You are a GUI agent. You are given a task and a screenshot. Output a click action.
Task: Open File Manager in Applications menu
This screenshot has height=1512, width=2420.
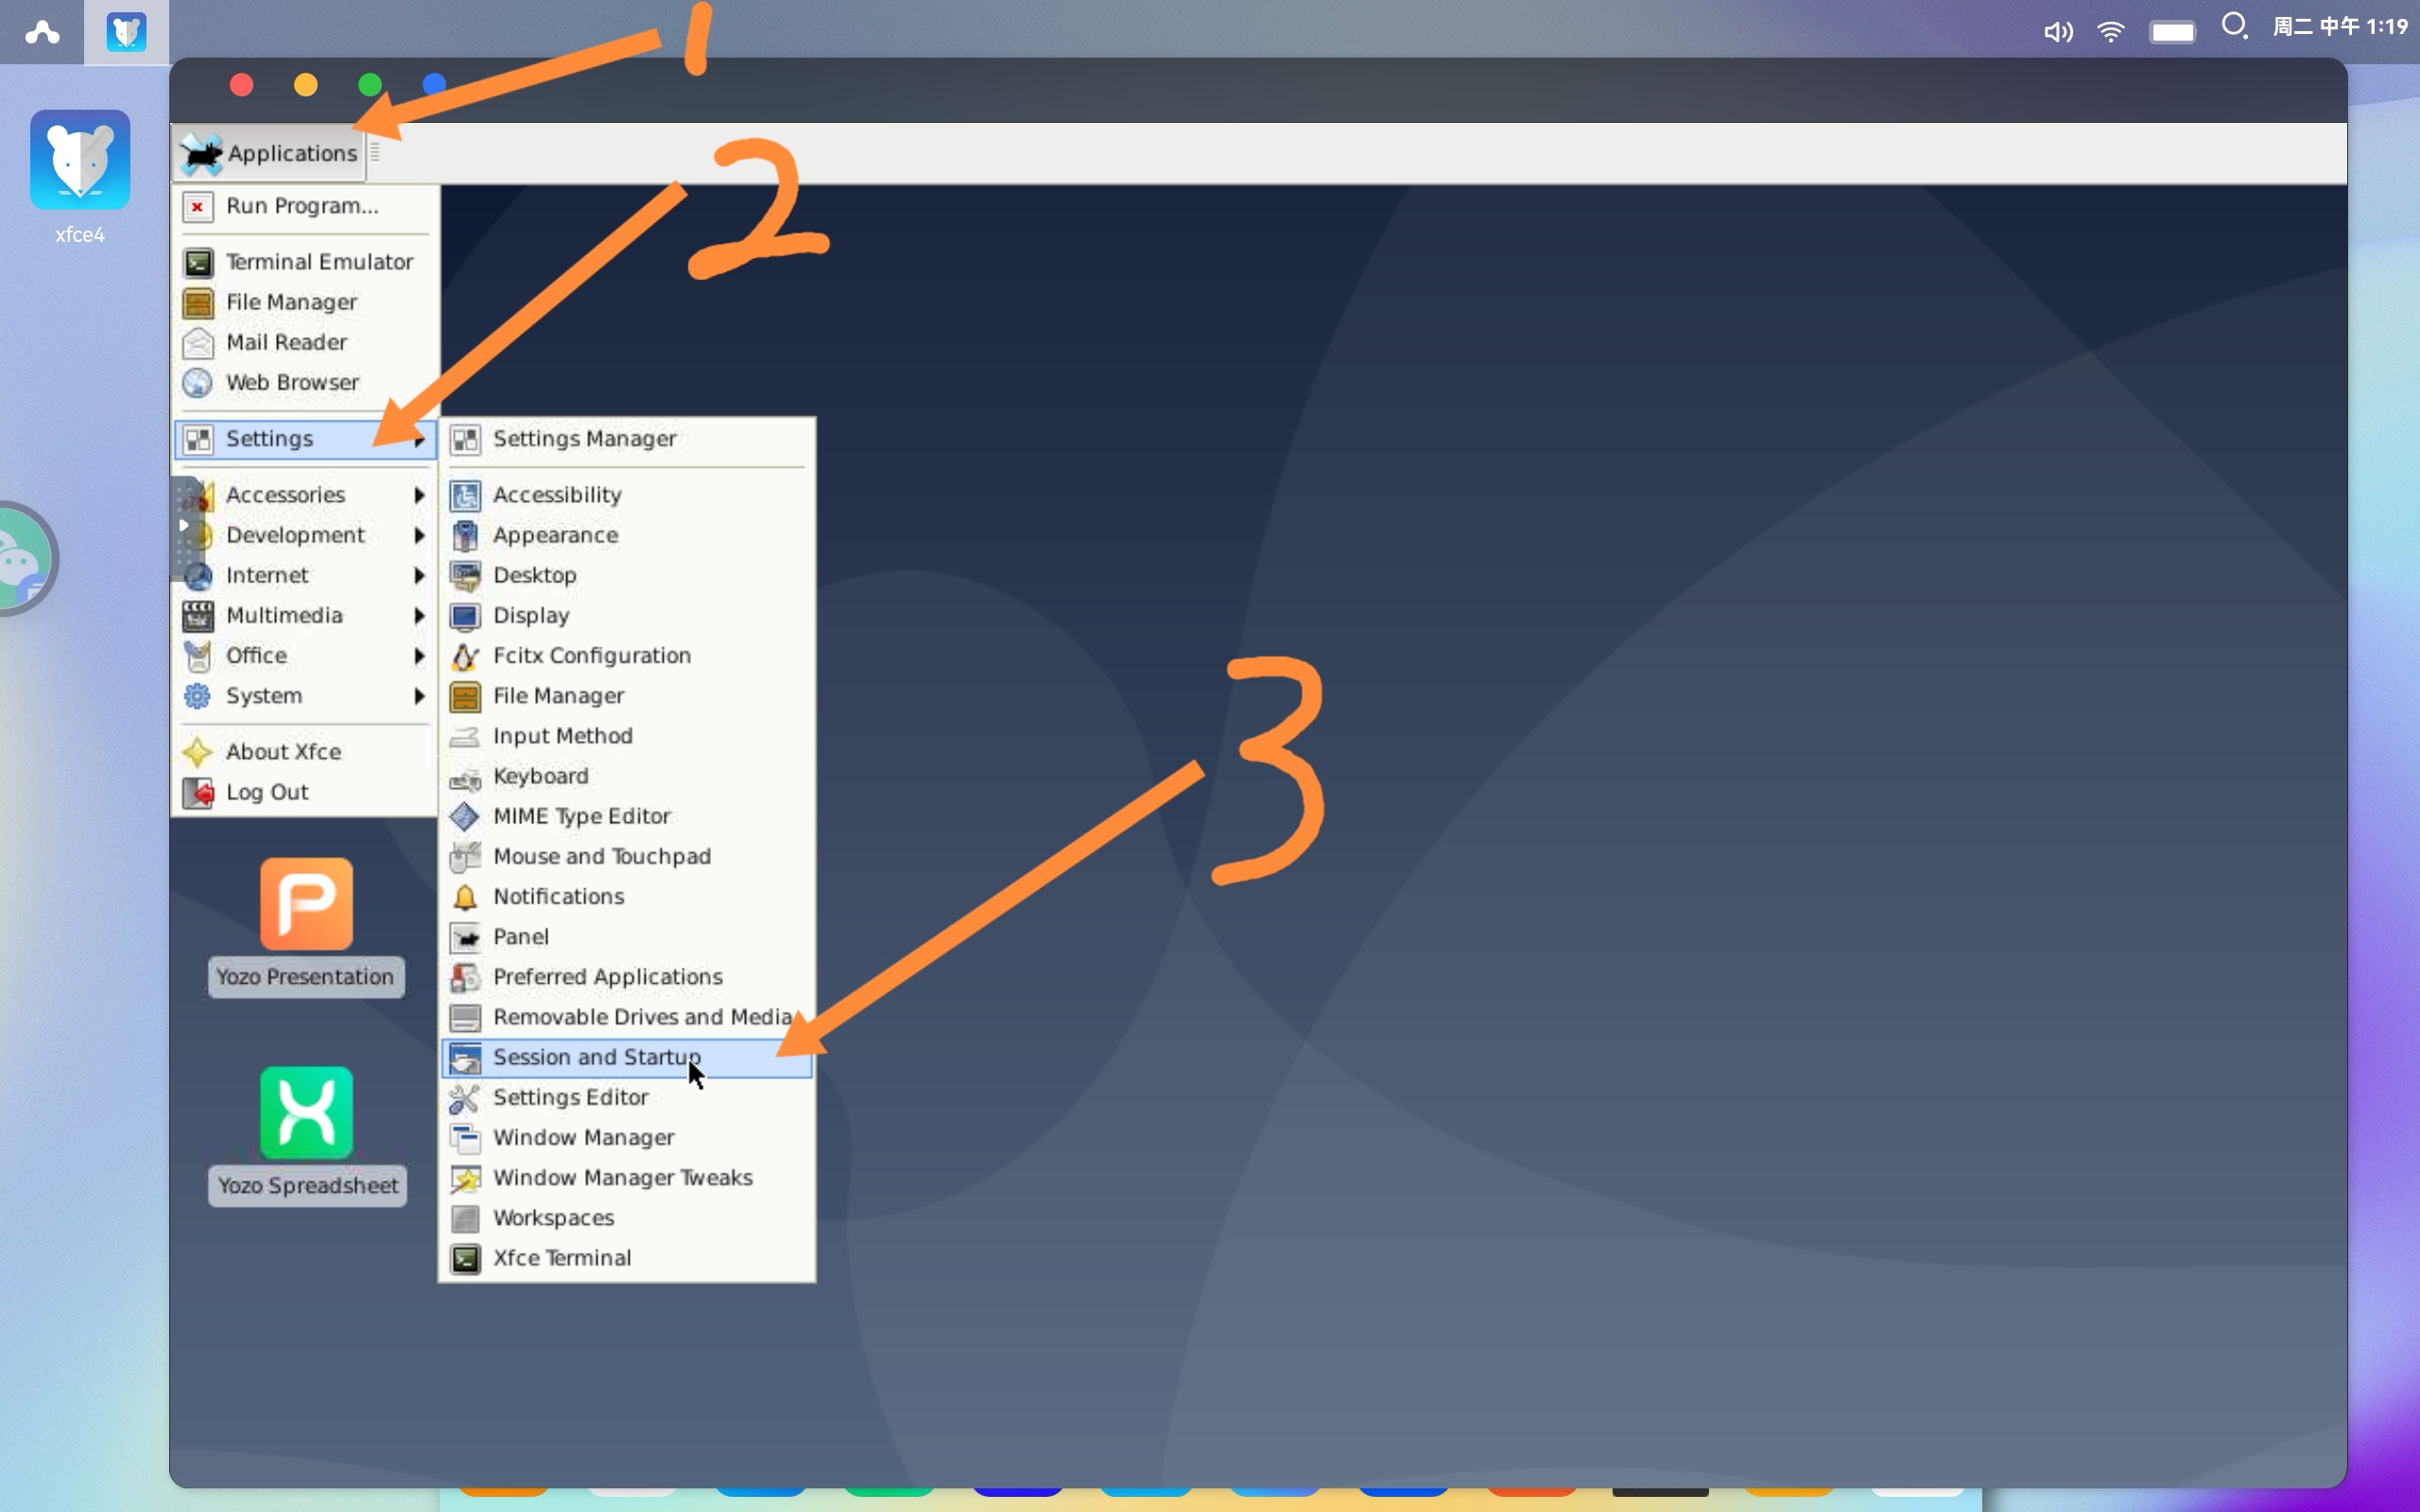pyautogui.click(x=305, y=302)
